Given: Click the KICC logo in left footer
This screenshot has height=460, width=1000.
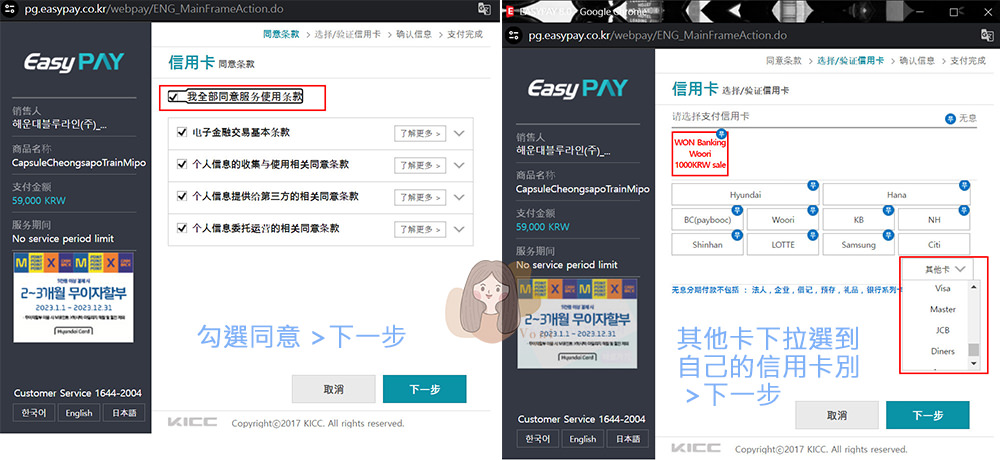Looking at the screenshot, I should [x=192, y=422].
